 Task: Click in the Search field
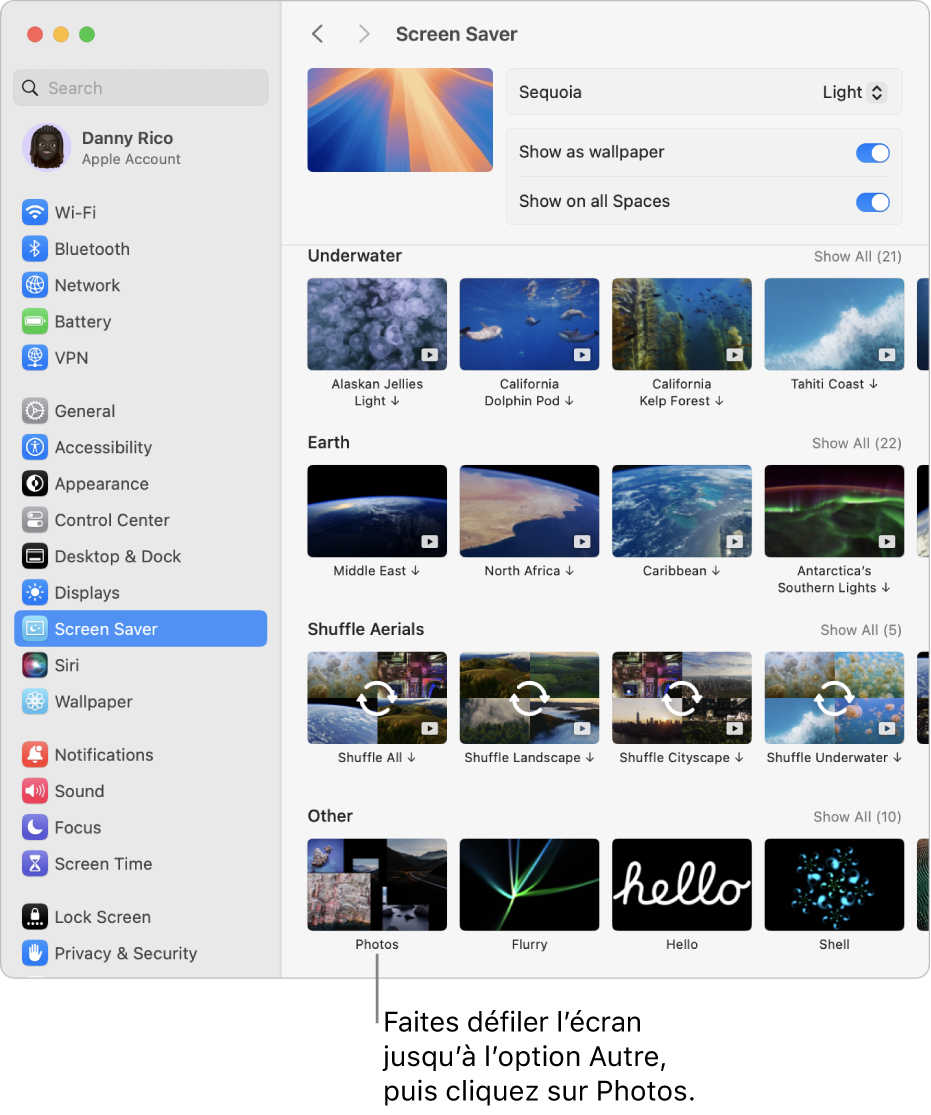(x=141, y=87)
